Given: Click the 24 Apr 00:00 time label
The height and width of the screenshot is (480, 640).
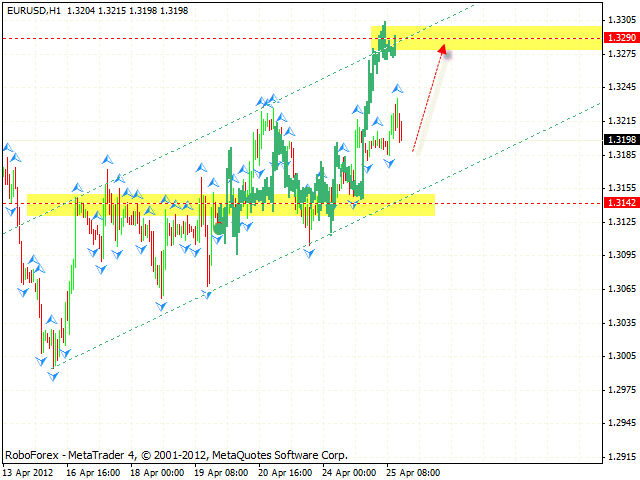Looking at the screenshot, I should (349, 473).
